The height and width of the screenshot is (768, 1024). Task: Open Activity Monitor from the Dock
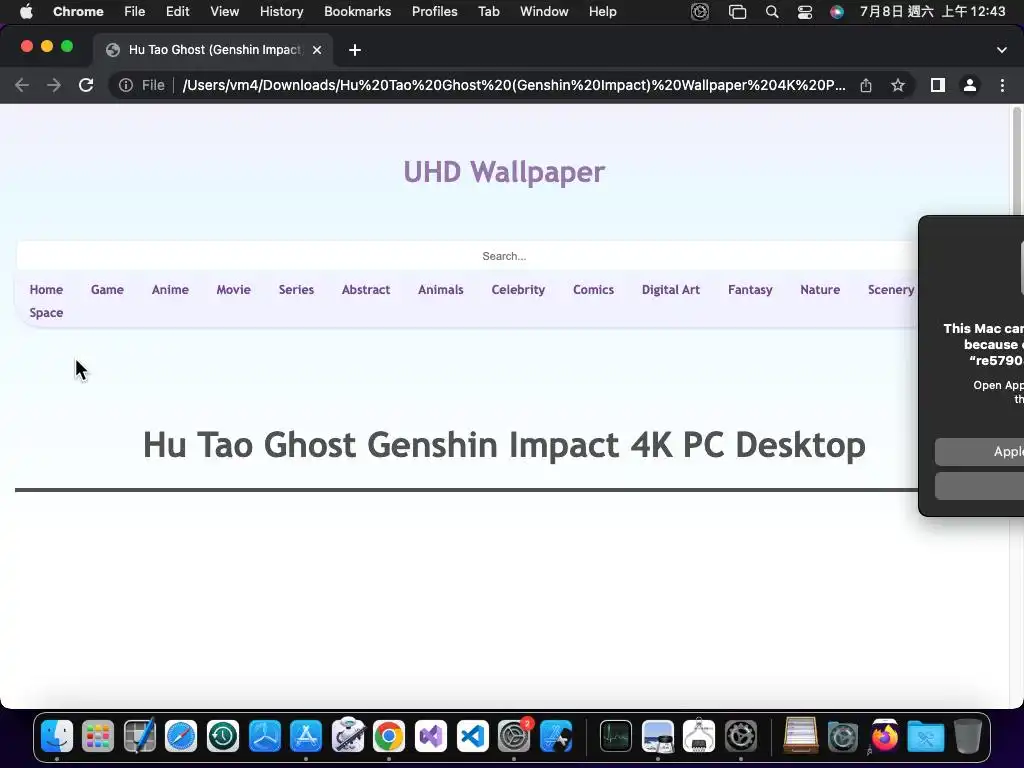(615, 736)
